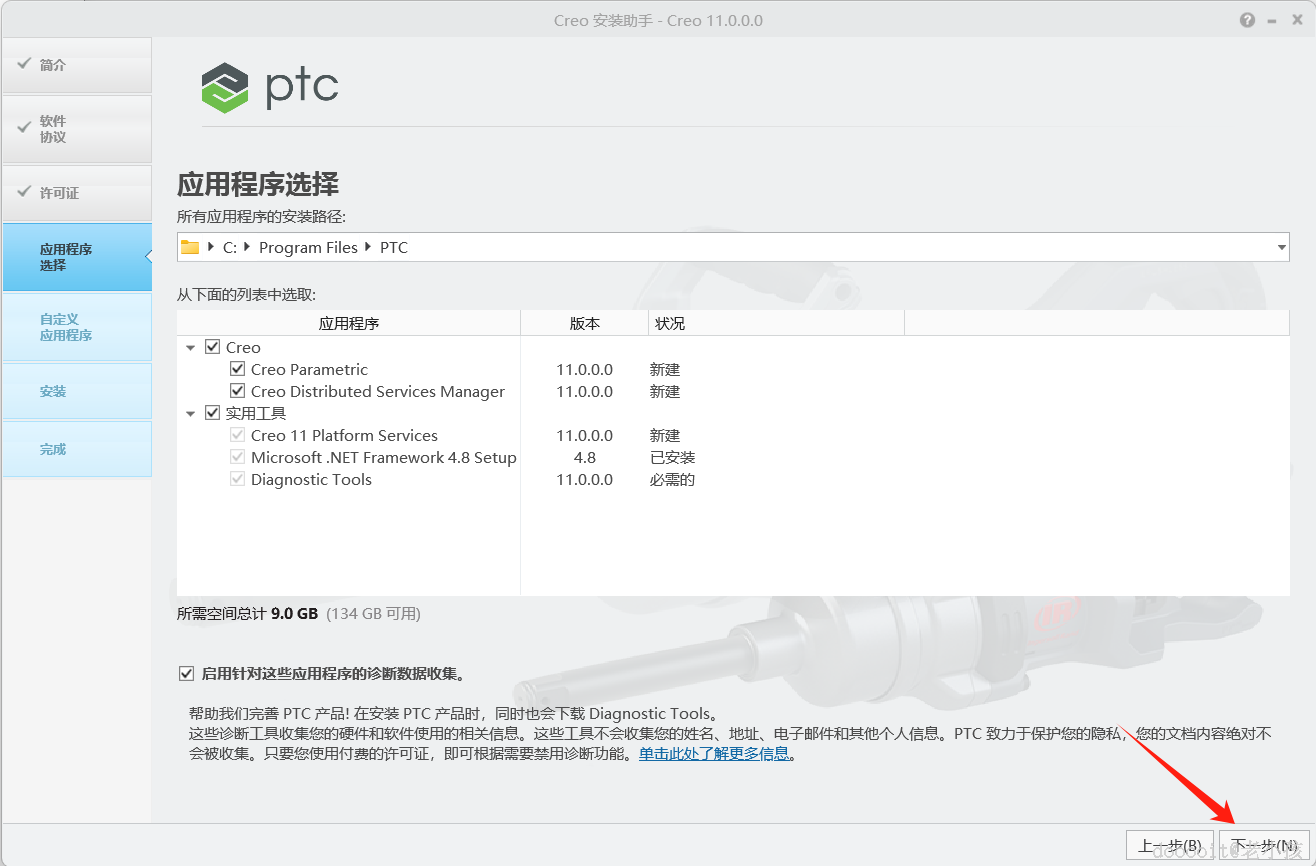Go to the 自定义应用程序 step
This screenshot has width=1316, height=866.
tap(77, 327)
